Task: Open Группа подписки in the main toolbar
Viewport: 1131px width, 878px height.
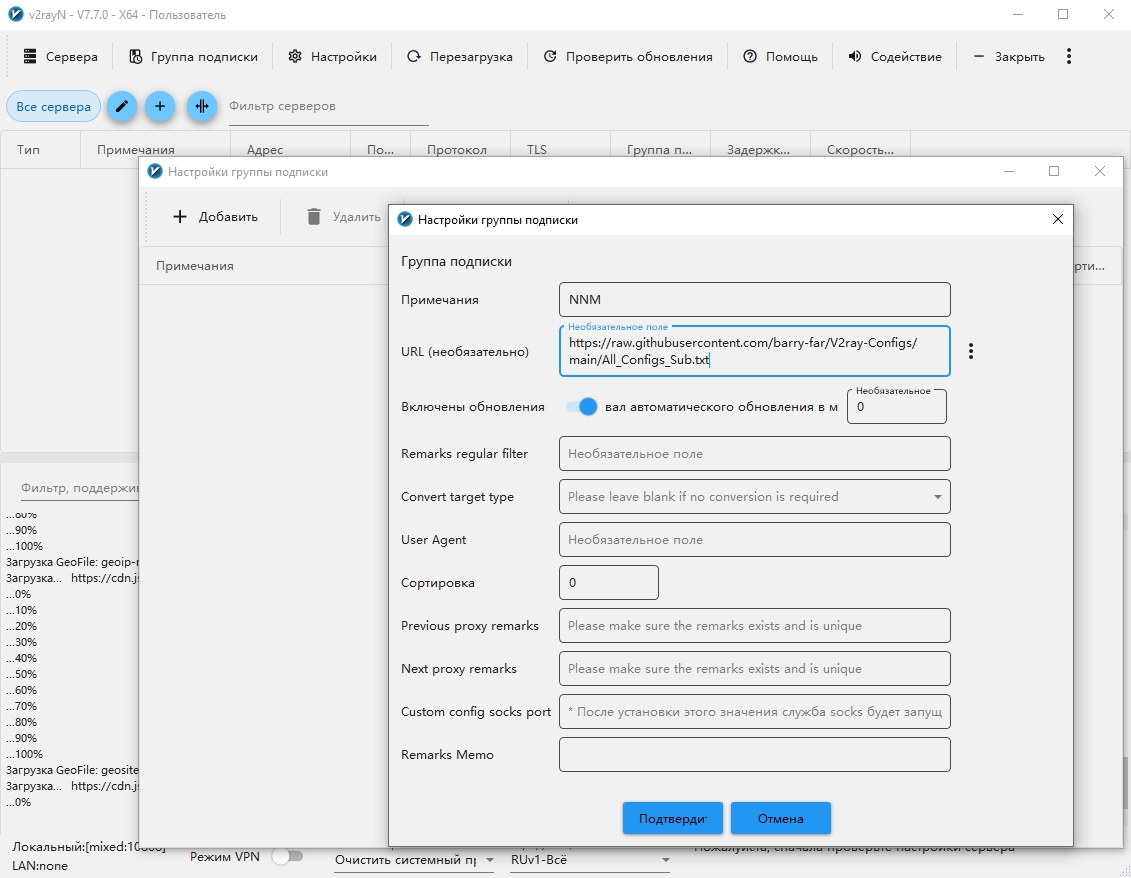Action: [x=193, y=56]
